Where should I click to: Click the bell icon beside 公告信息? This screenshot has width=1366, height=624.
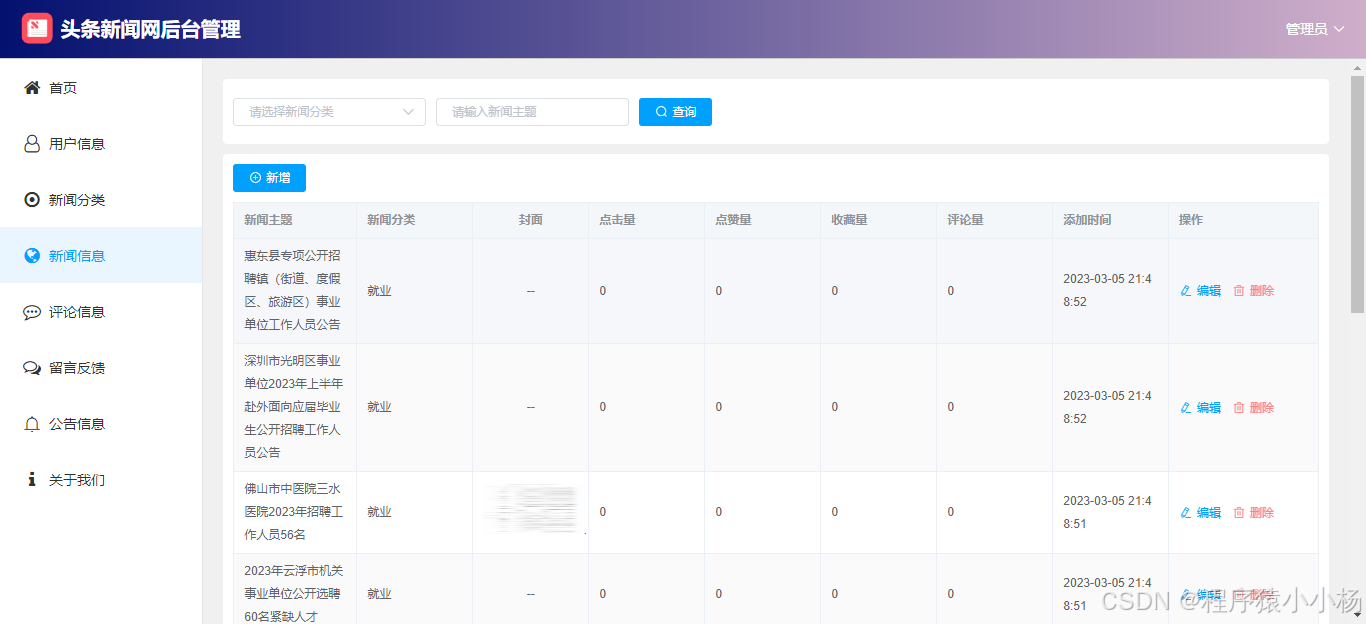pos(32,424)
